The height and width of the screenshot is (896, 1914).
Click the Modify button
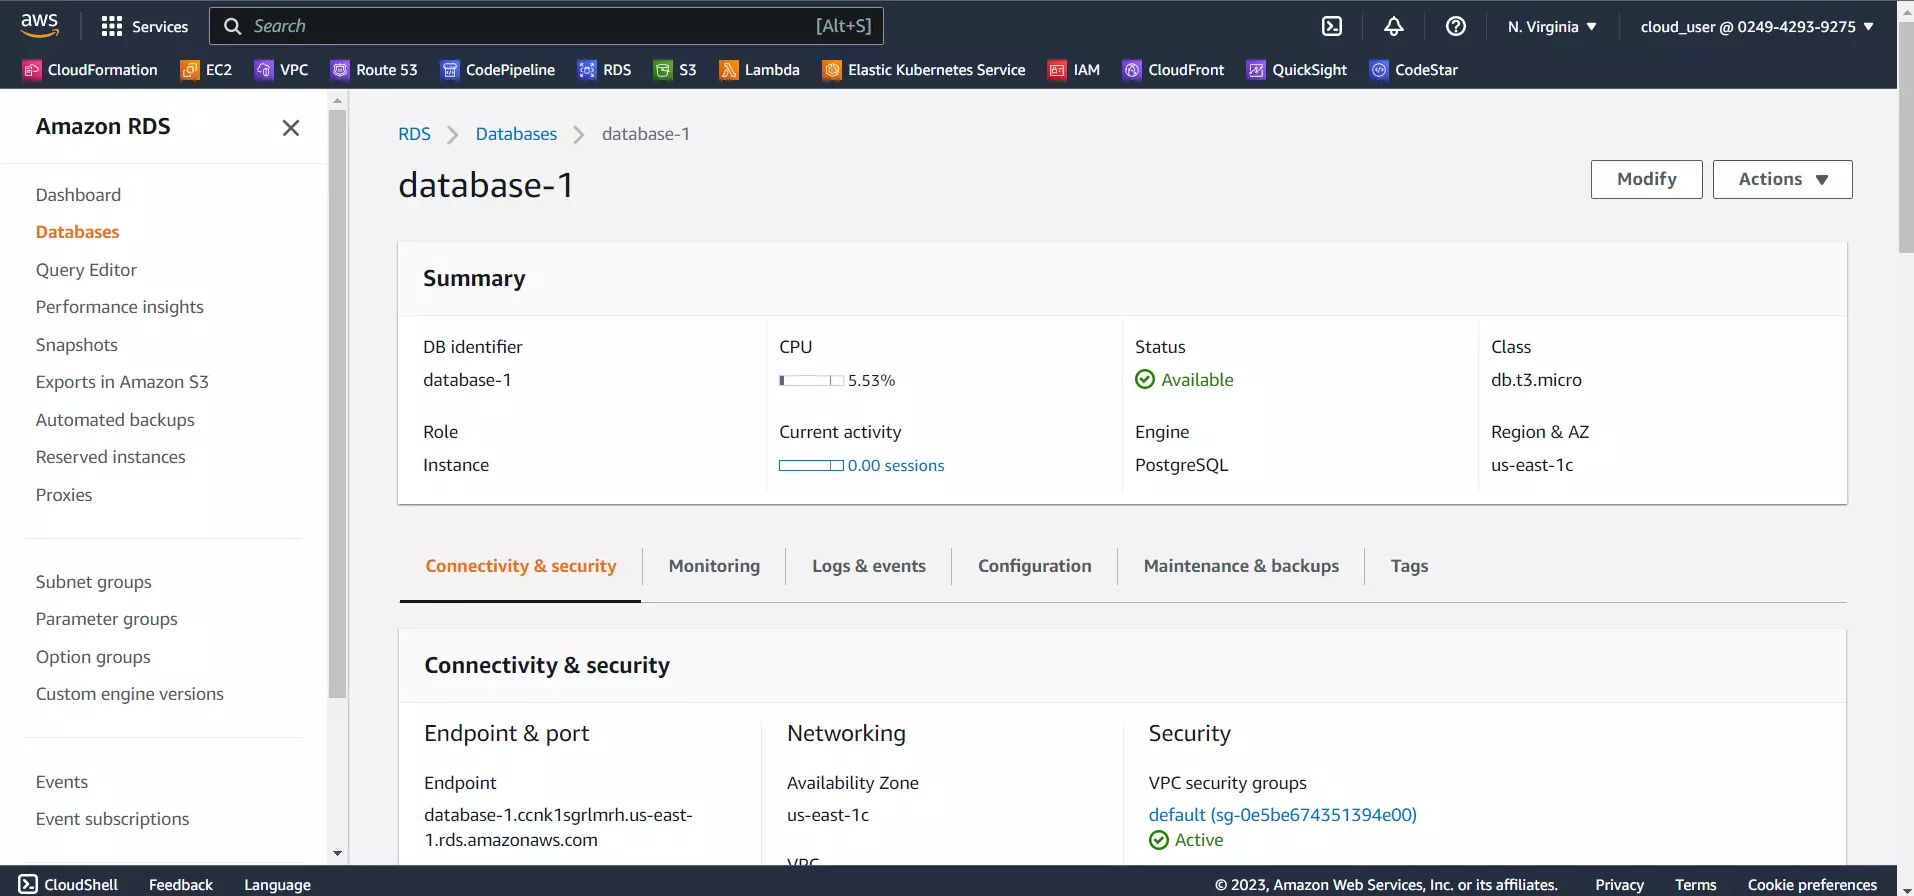pos(1647,179)
